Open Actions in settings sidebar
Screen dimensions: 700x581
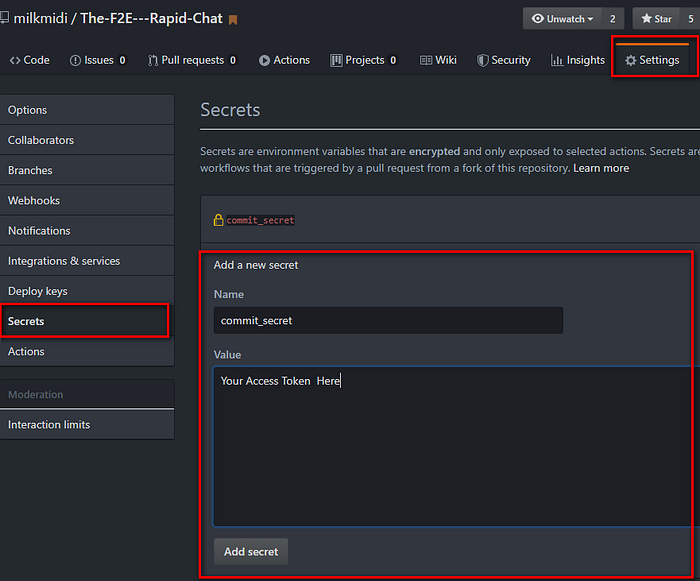click(87, 351)
